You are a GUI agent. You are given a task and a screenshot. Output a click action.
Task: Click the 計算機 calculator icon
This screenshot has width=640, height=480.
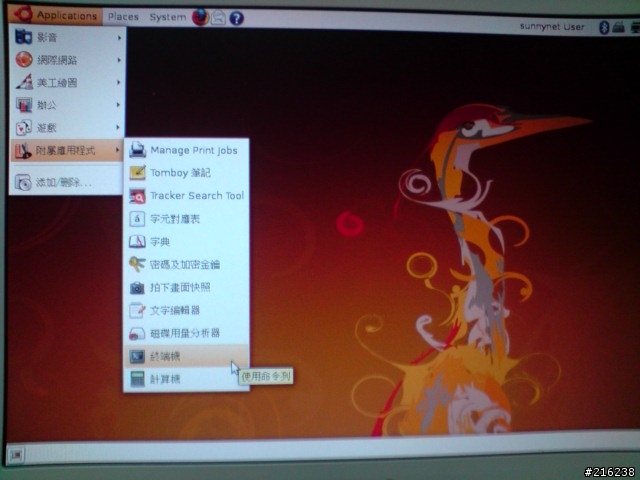tap(137, 379)
